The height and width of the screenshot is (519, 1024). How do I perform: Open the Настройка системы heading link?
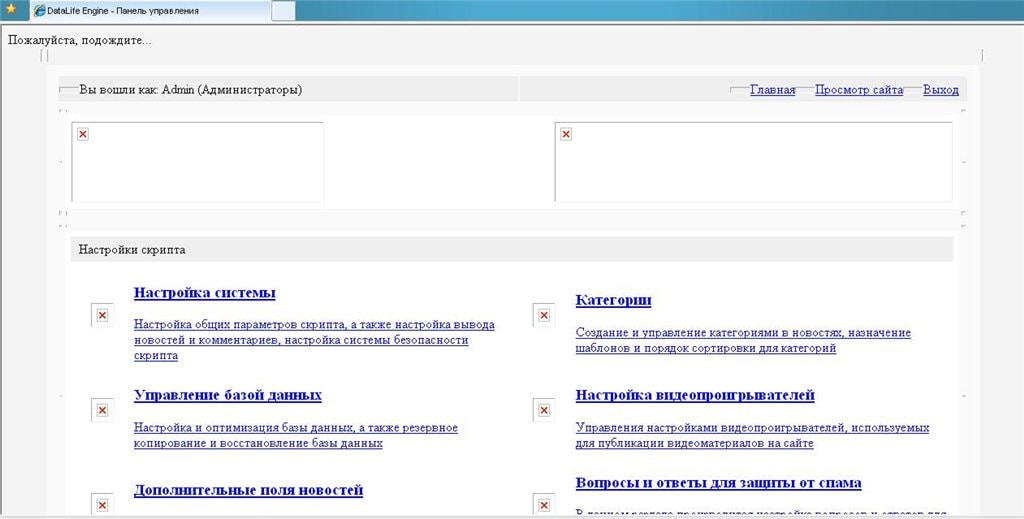tap(204, 293)
